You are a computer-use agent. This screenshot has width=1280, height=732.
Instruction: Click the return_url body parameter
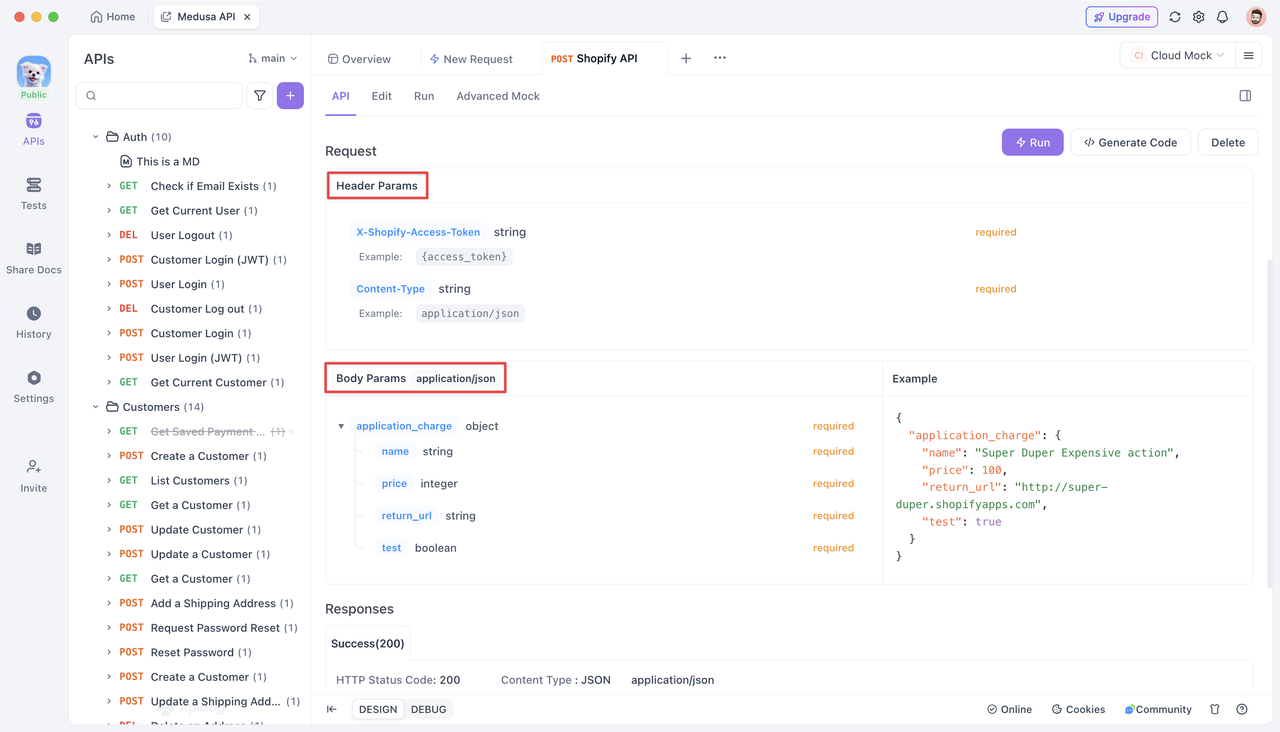click(406, 516)
